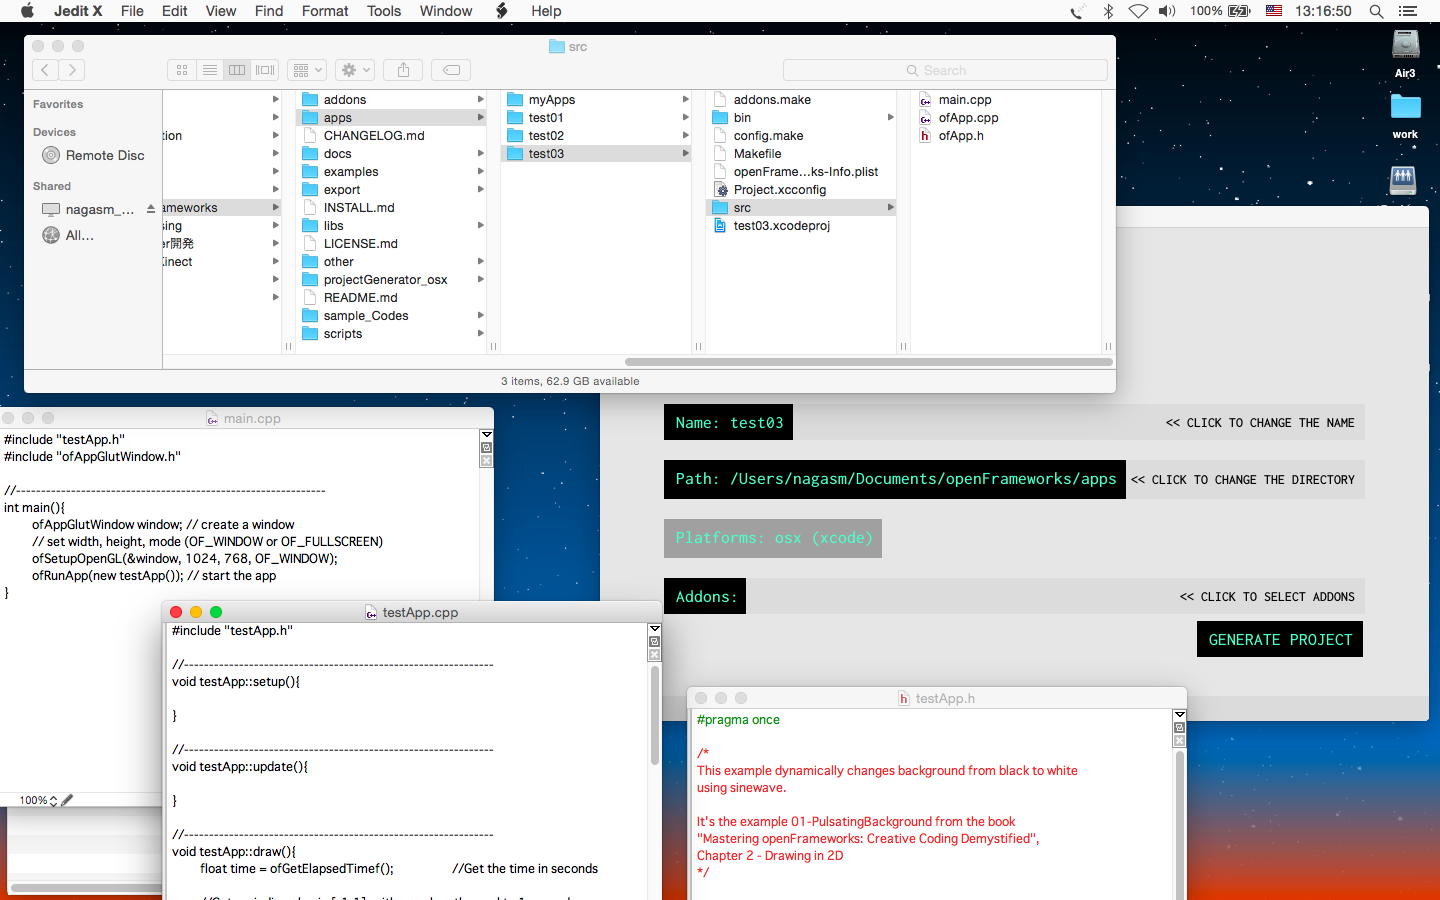
Task: Open the Help menu
Action: point(546,11)
